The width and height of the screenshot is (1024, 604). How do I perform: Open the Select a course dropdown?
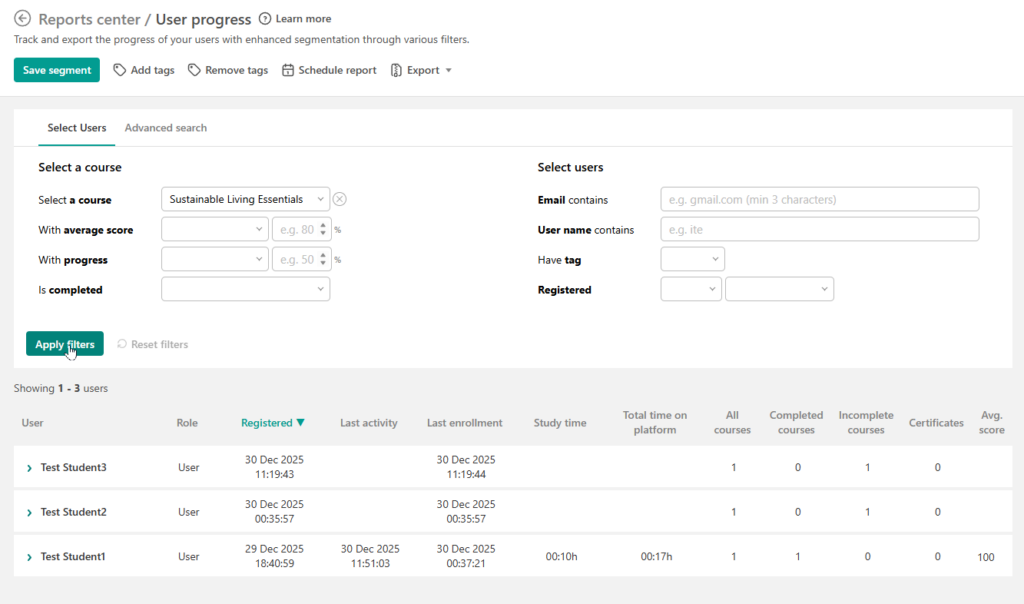click(245, 199)
